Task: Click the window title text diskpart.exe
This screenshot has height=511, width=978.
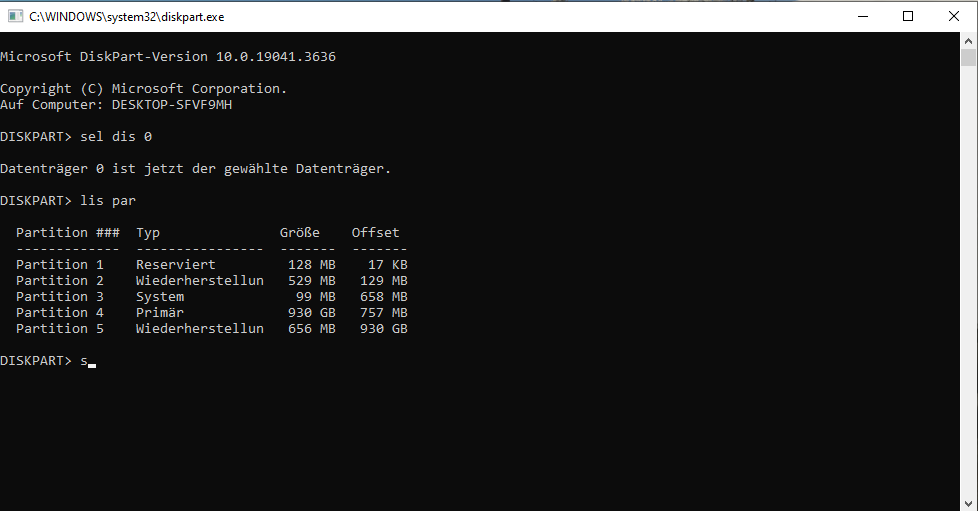Action: click(x=127, y=17)
